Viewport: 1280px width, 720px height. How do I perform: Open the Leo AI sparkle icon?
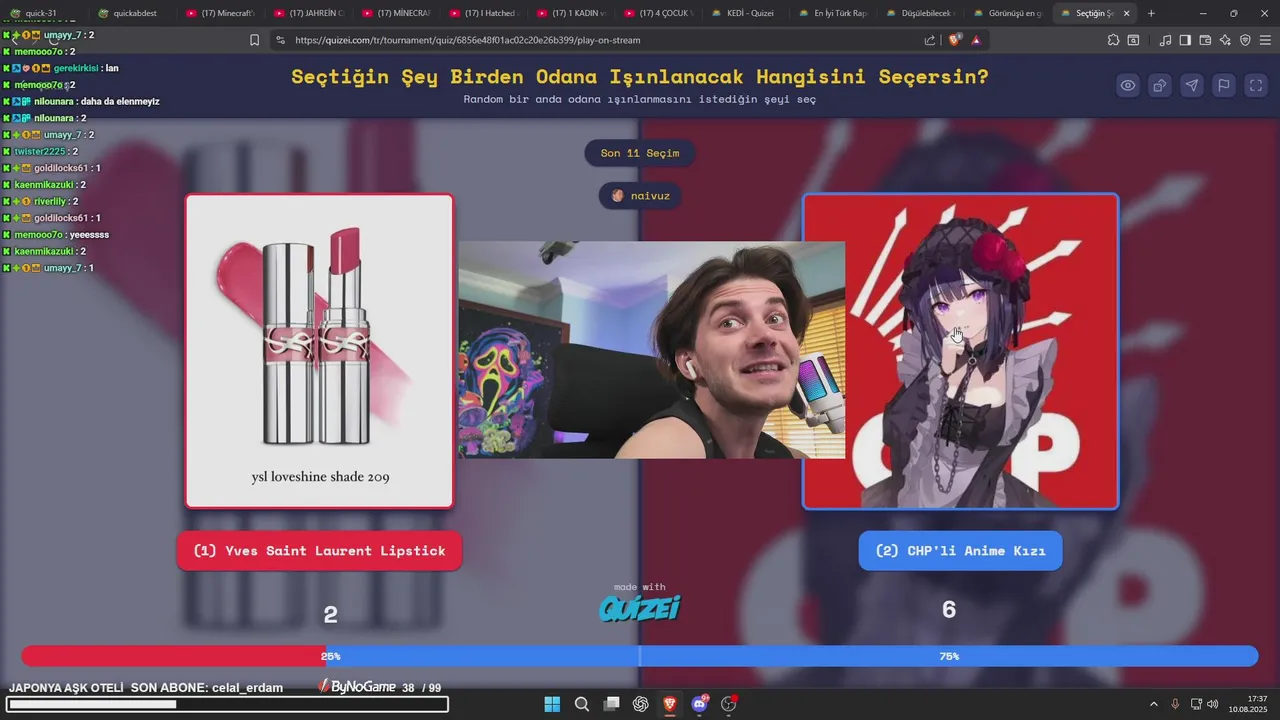coord(1225,40)
